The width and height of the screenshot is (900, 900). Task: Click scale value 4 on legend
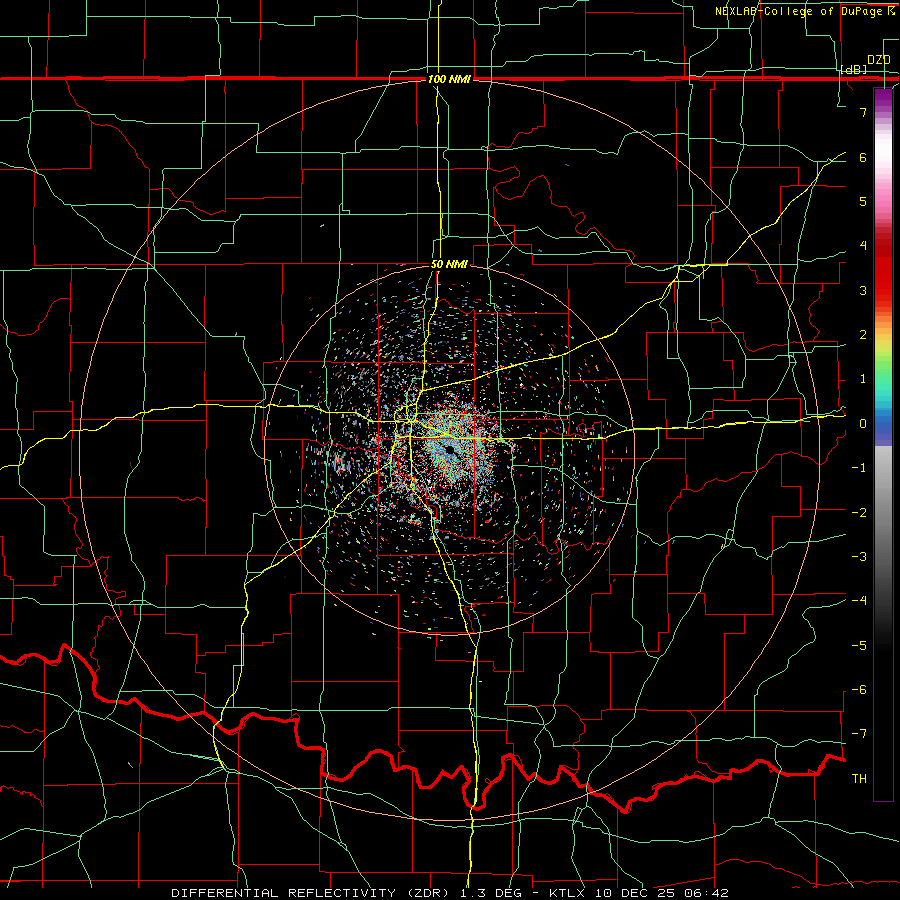tap(863, 246)
